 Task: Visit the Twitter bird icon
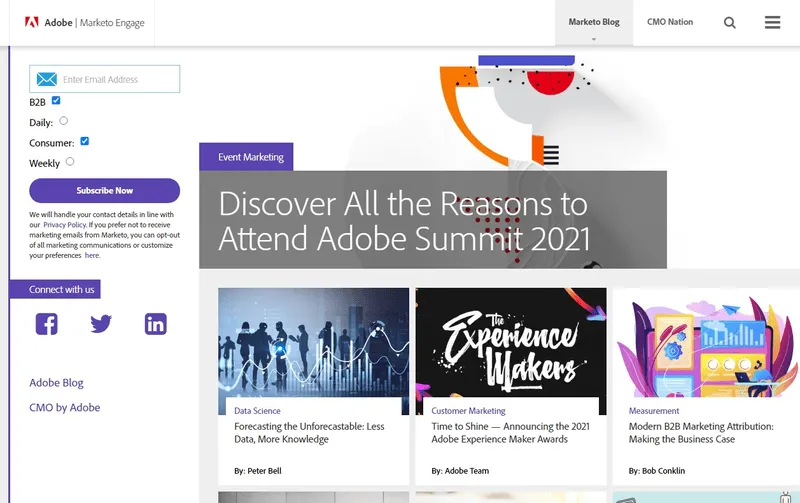click(x=101, y=324)
